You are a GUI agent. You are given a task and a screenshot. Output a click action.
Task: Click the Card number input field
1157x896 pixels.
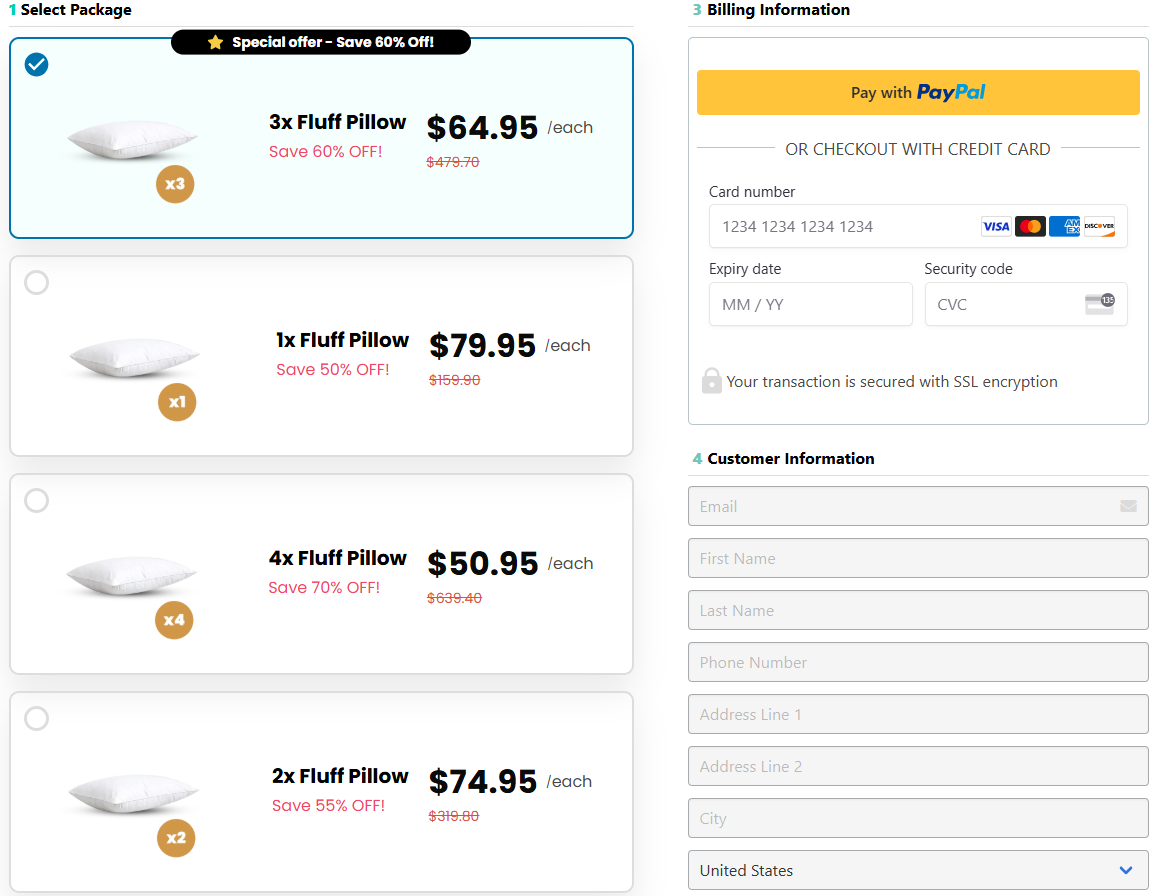pos(918,227)
